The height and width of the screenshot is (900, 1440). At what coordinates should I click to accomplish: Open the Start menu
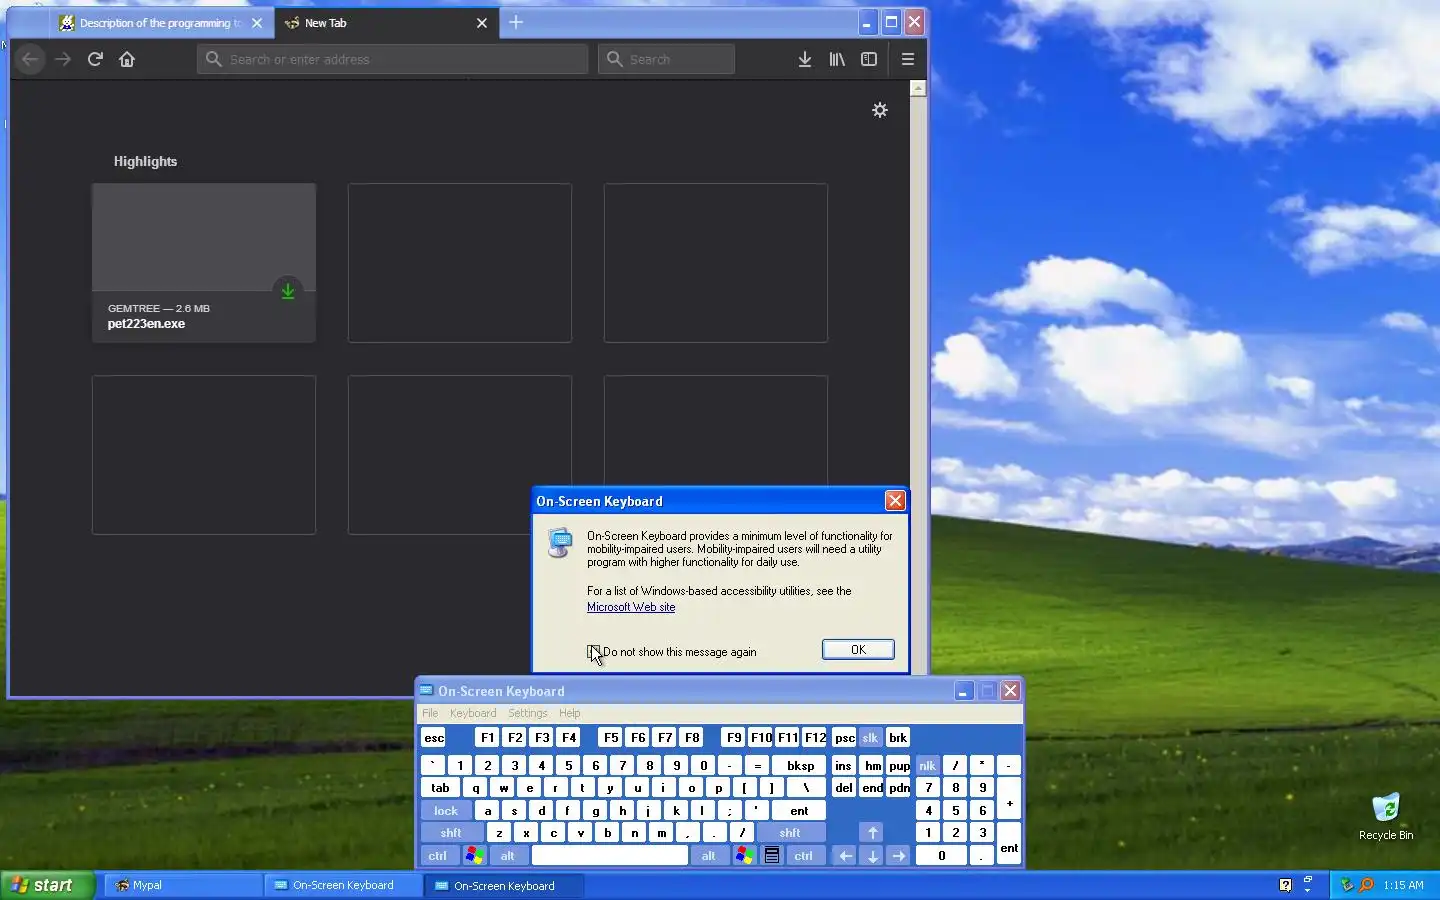[47, 885]
